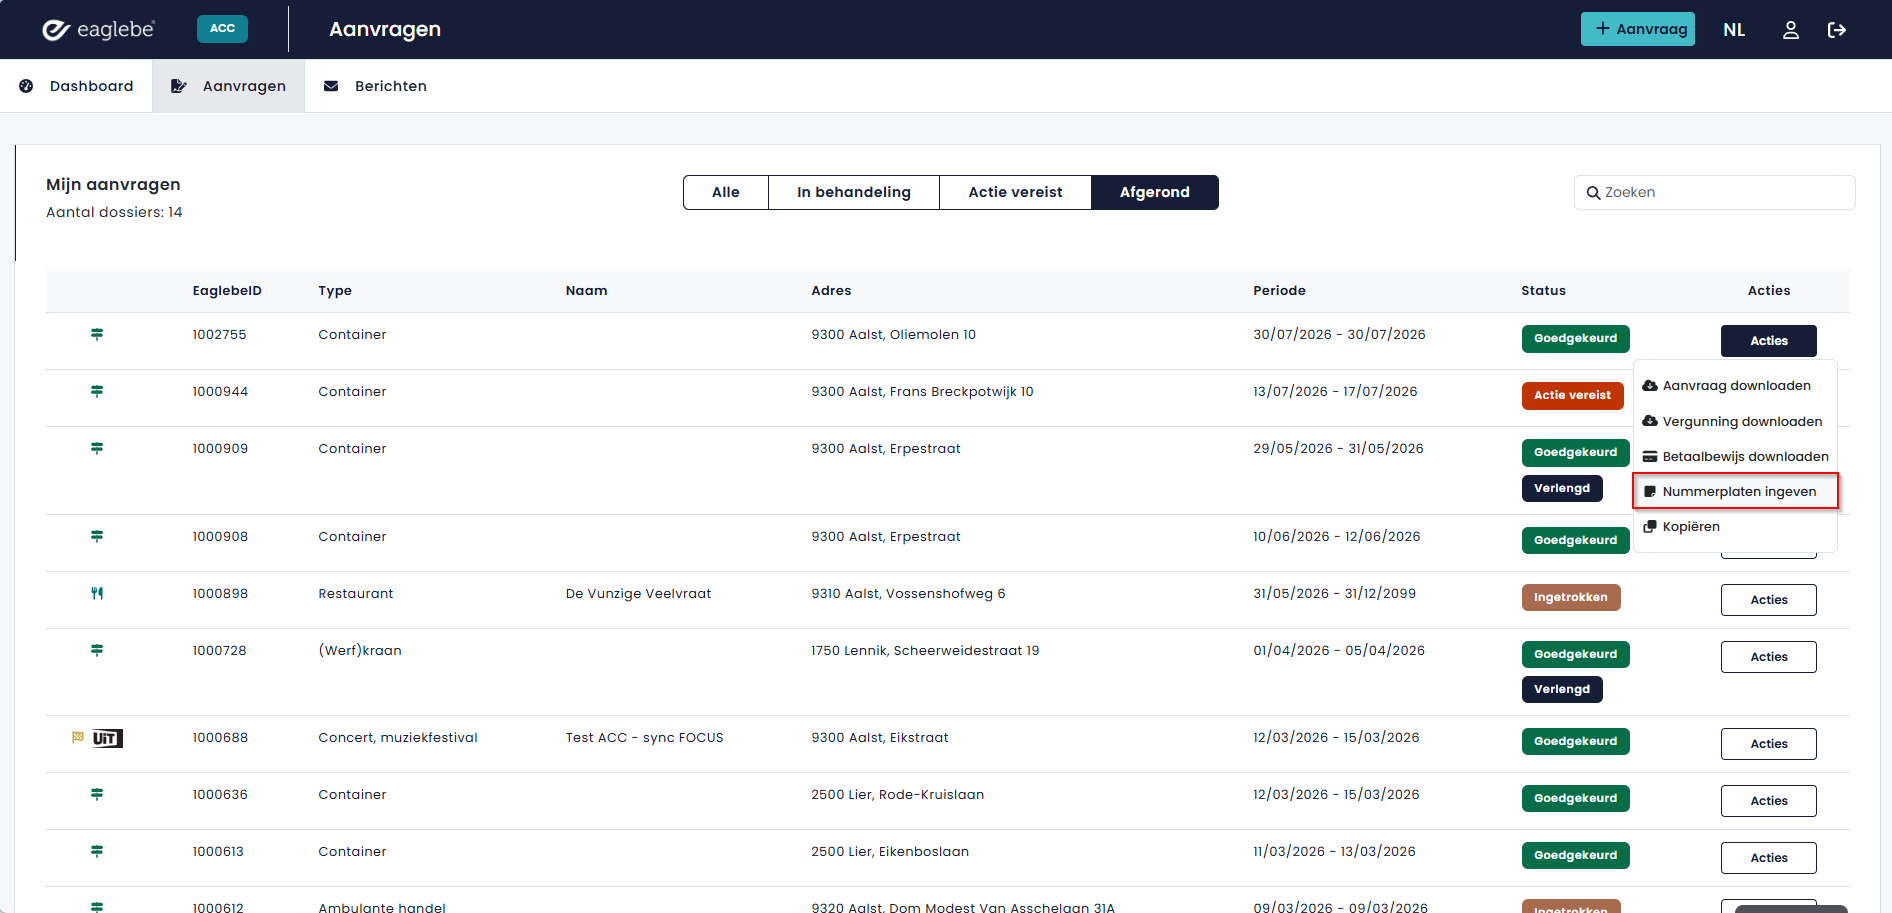Filter requests by Afgerond
1892x913 pixels.
pyautogui.click(x=1155, y=192)
